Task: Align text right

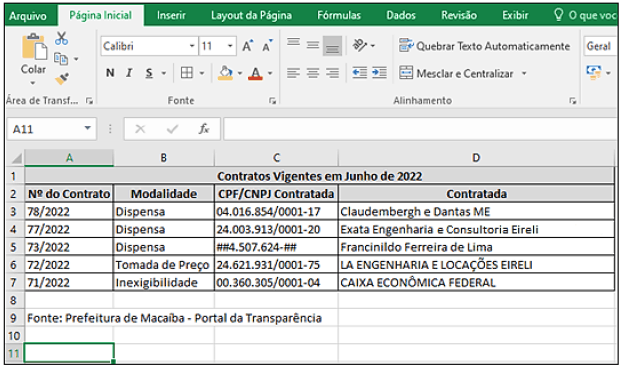Action: point(332,73)
